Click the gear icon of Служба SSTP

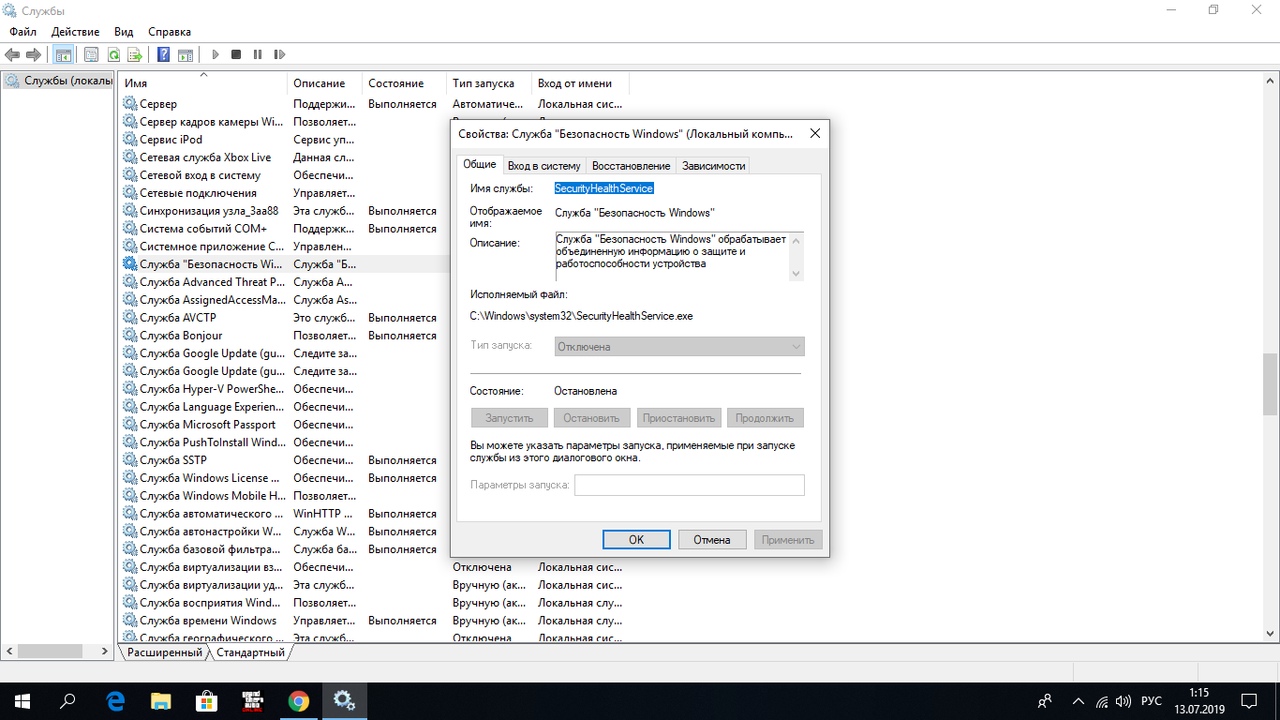[130, 460]
